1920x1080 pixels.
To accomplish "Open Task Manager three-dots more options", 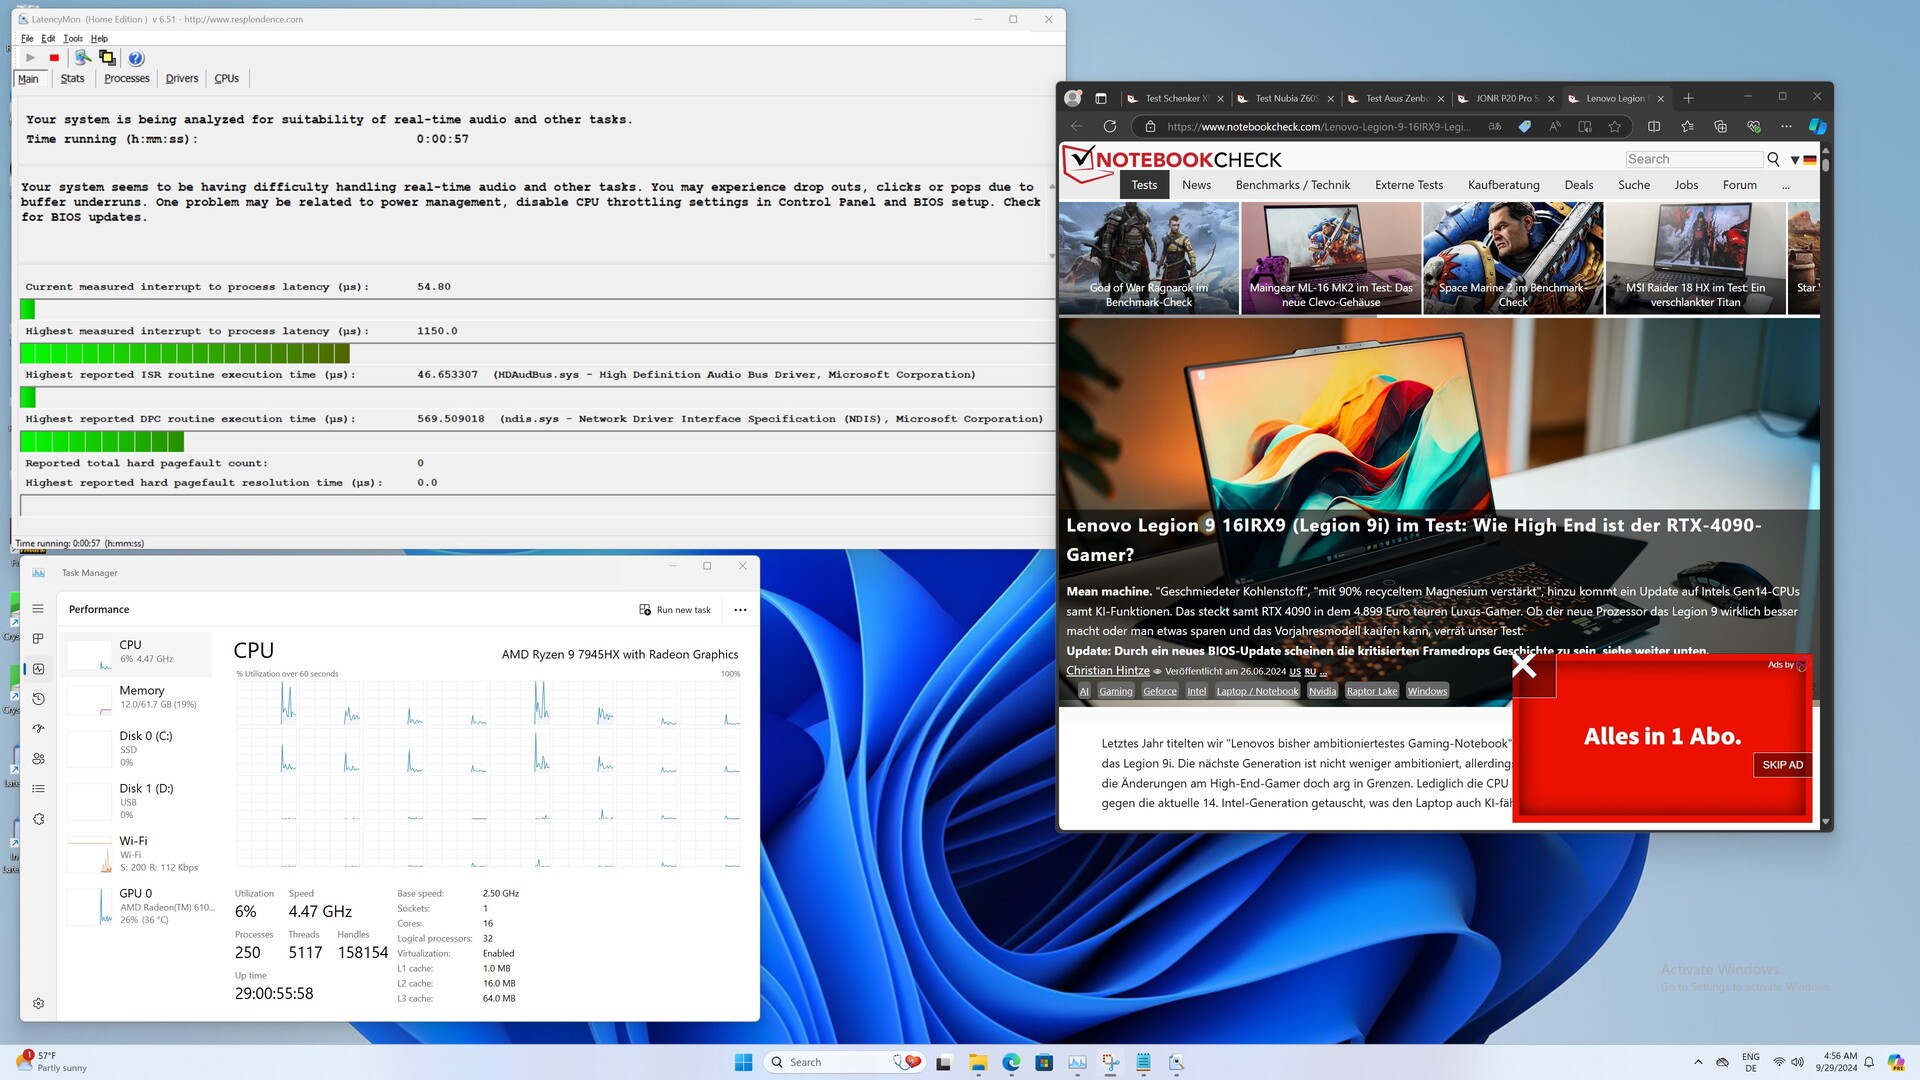I will pos(740,609).
